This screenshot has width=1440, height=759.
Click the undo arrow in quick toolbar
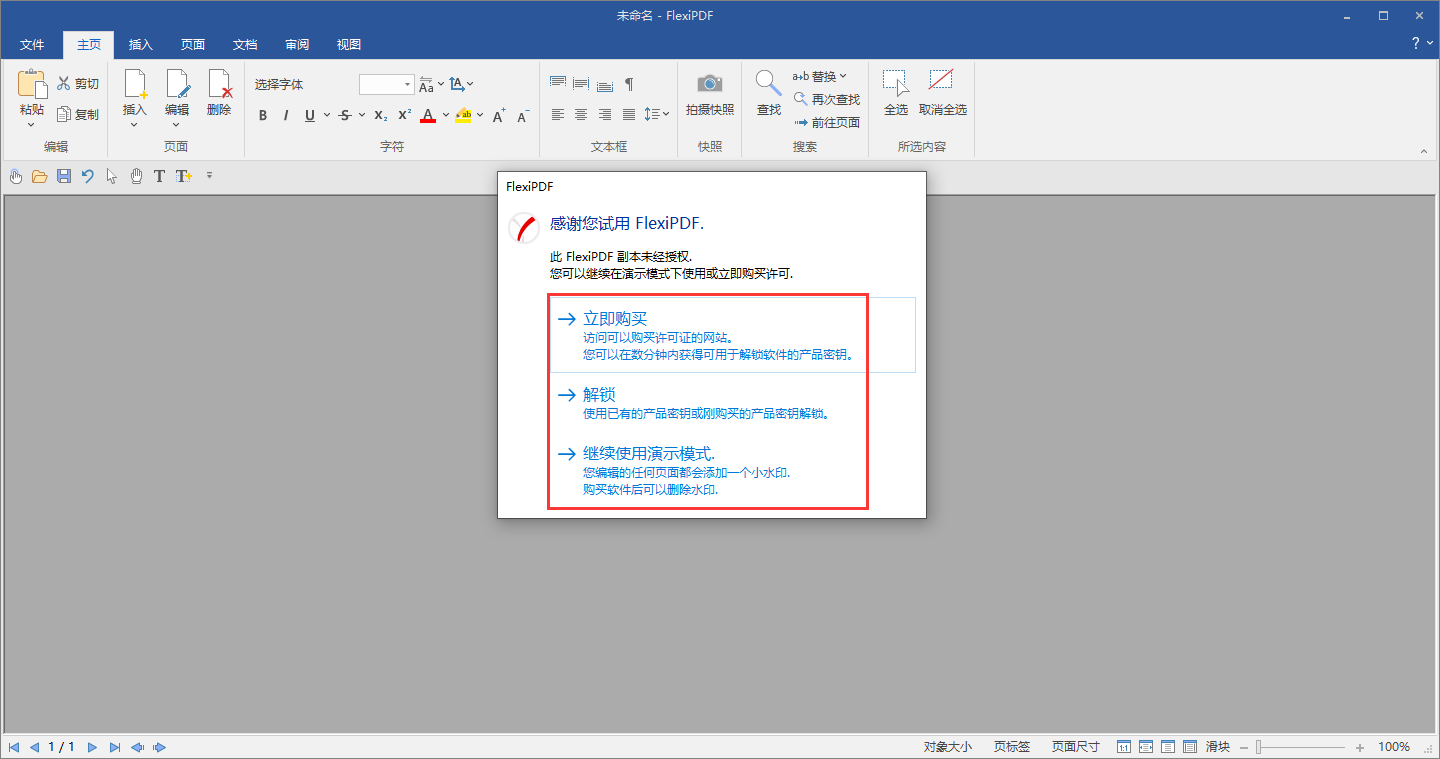tap(88, 176)
